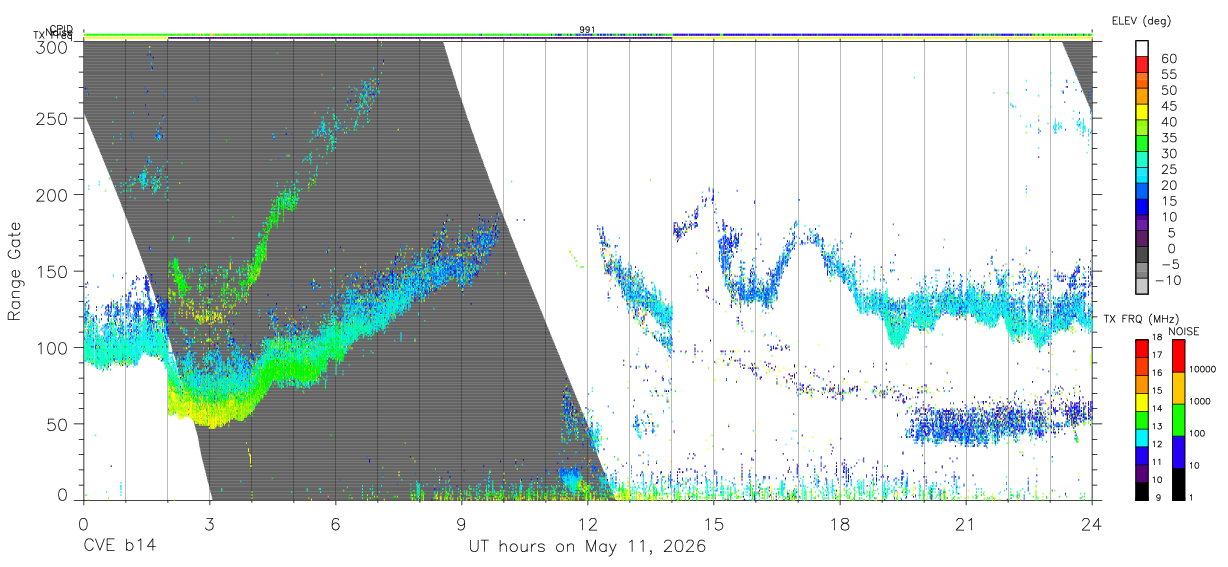Image resolution: width=1228 pixels, height=567 pixels.
Task: Click x-axis tick label '18'
Action: pyautogui.click(x=840, y=525)
